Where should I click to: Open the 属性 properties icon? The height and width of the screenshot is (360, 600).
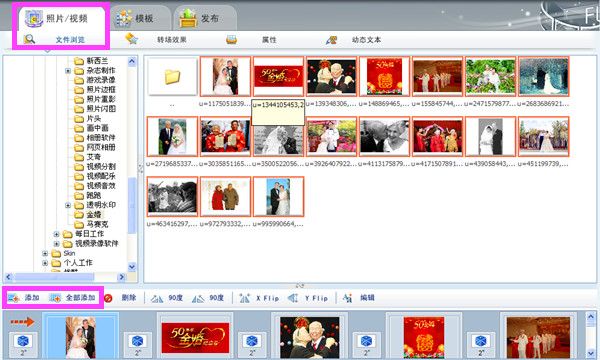(x=231, y=39)
